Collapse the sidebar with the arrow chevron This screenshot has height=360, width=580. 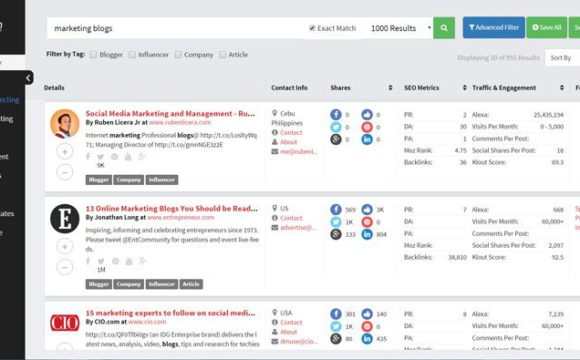click(29, 78)
